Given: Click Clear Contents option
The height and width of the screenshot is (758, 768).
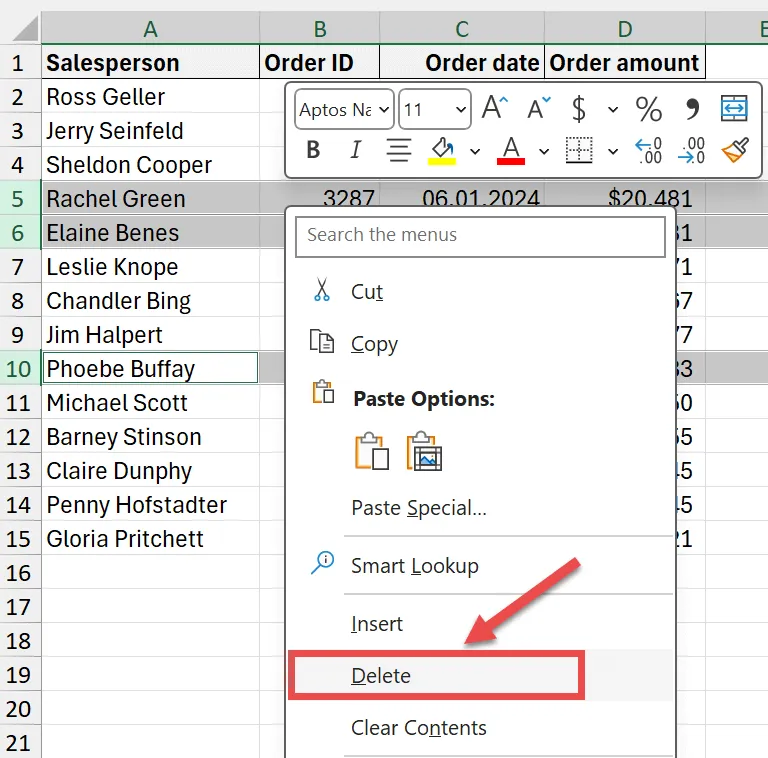Looking at the screenshot, I should coord(419,728).
